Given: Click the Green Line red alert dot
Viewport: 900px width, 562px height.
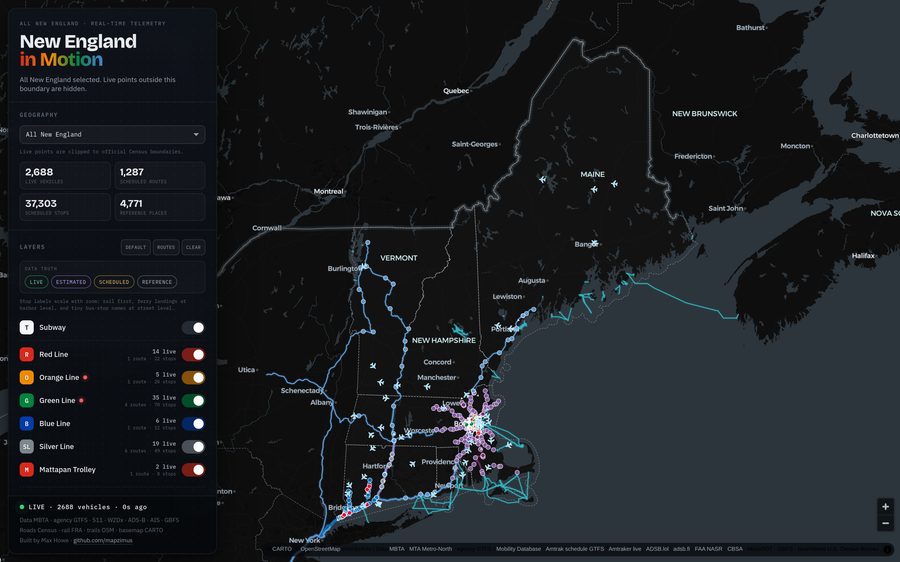Looking at the screenshot, I should (81, 400).
